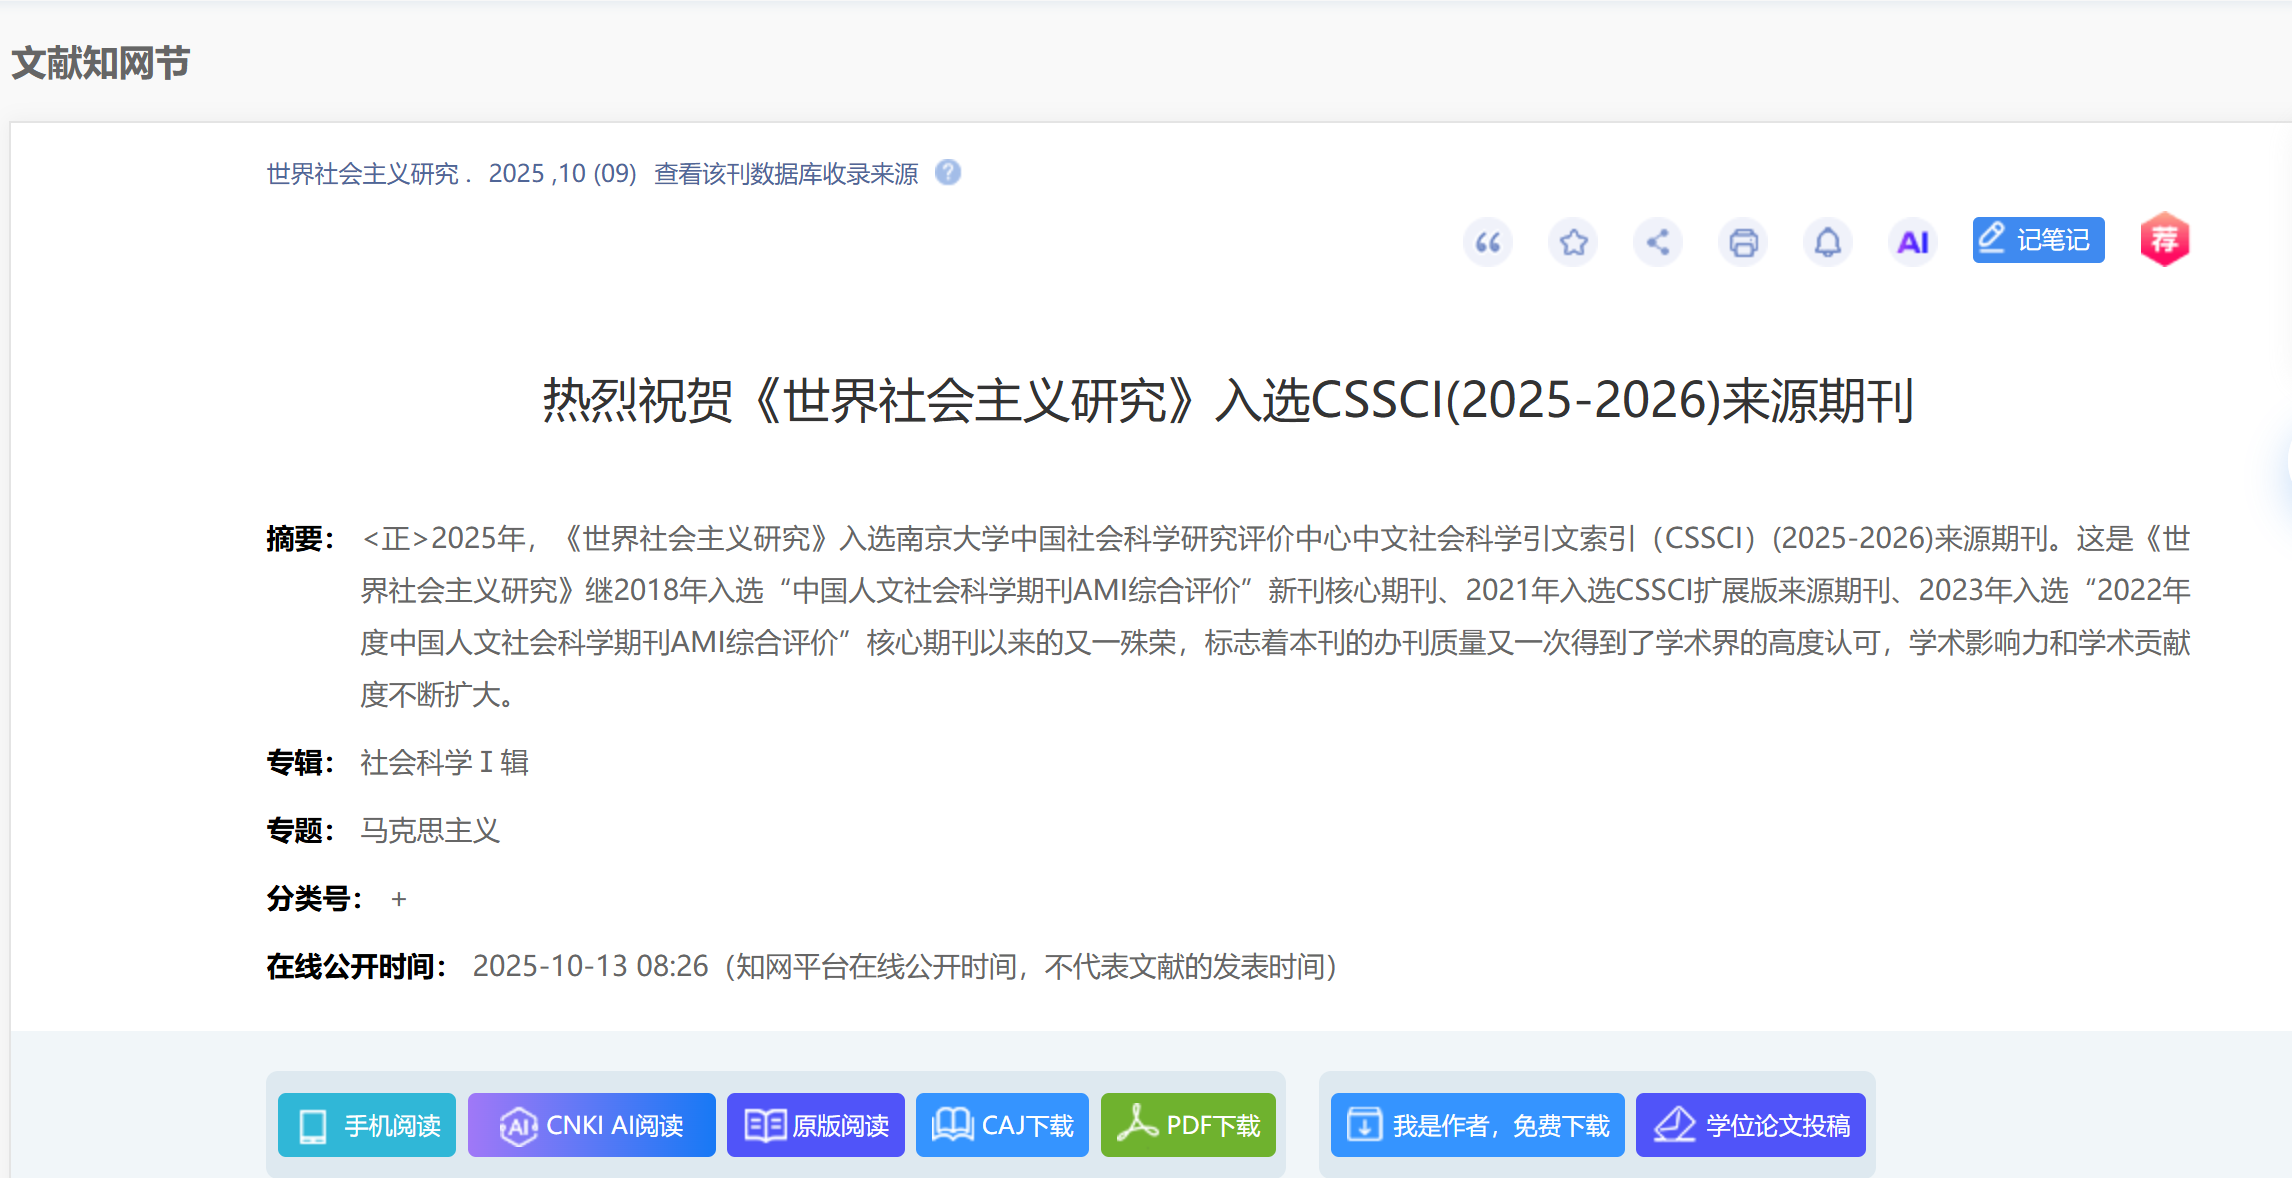Click the red 荐 recommend badge
This screenshot has height=1178, width=2292.
tap(2164, 240)
